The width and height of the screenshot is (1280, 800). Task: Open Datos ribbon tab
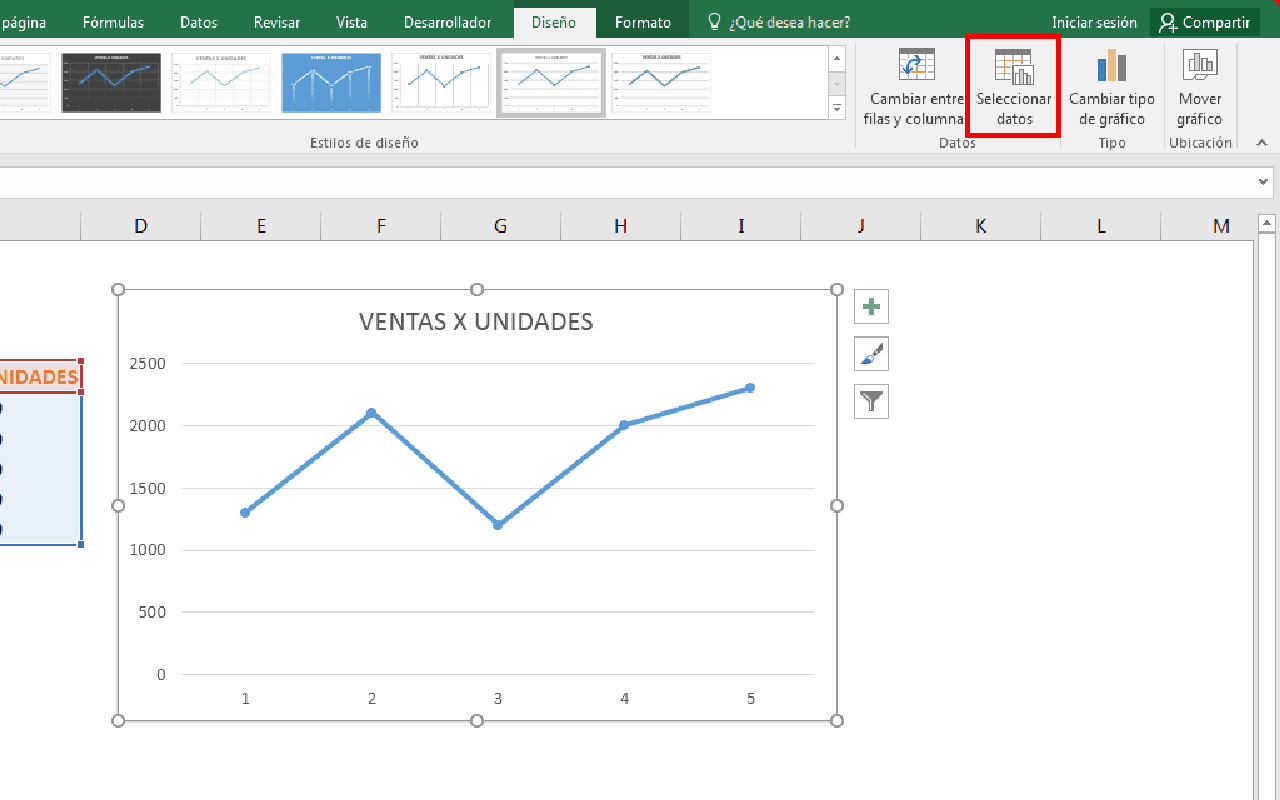tap(198, 22)
